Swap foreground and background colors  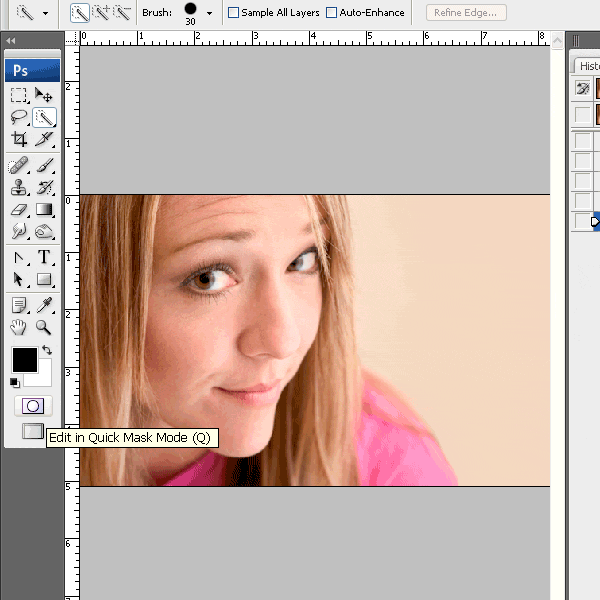(47, 350)
